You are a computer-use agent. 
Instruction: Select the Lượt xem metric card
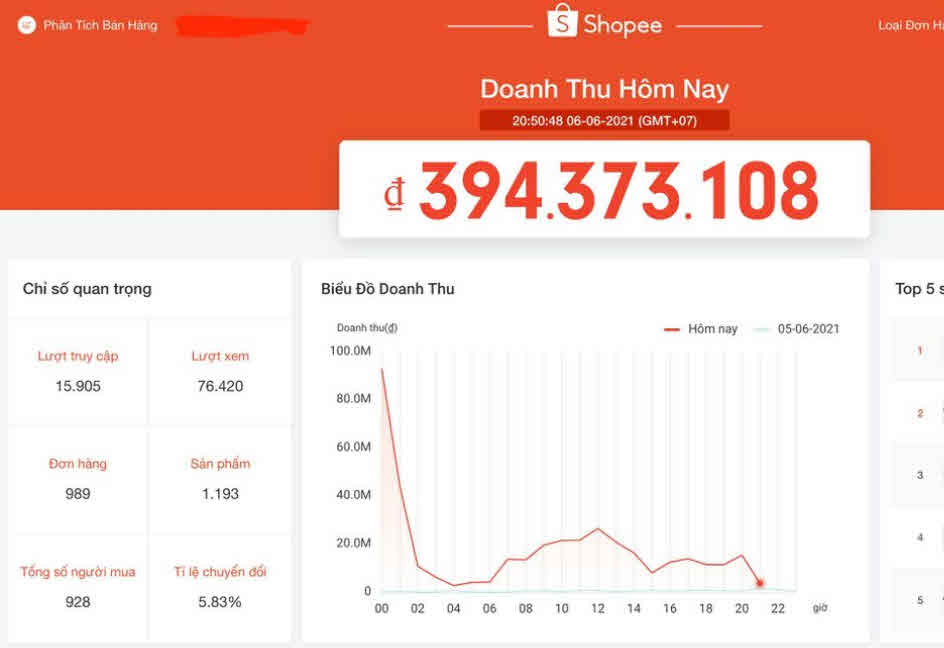coord(220,371)
